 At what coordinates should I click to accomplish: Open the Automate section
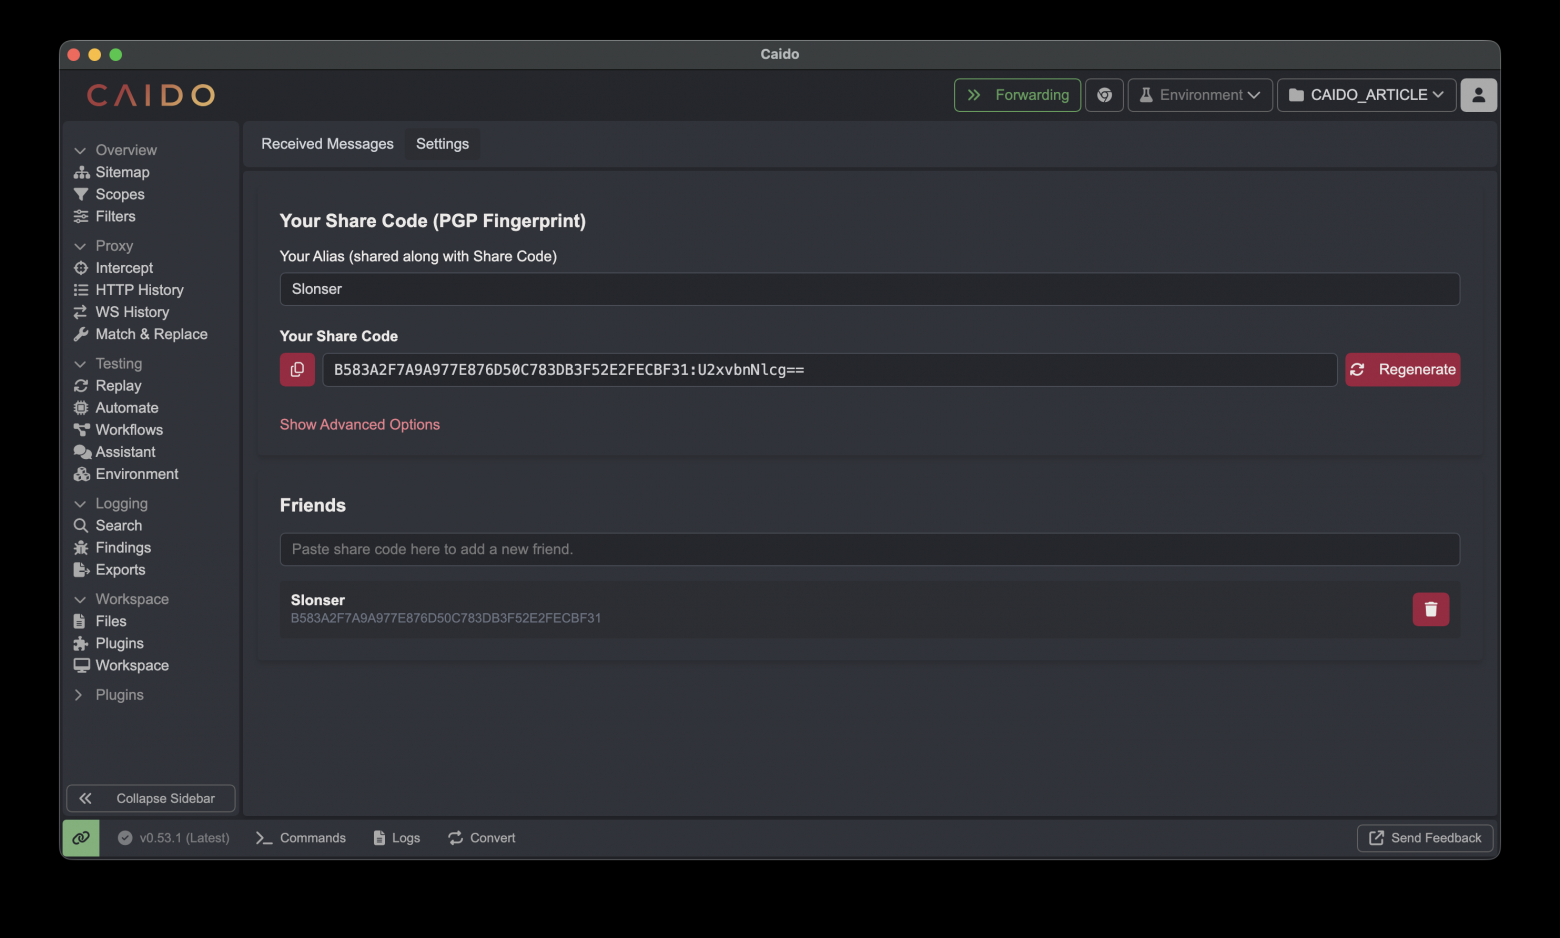tap(127, 408)
